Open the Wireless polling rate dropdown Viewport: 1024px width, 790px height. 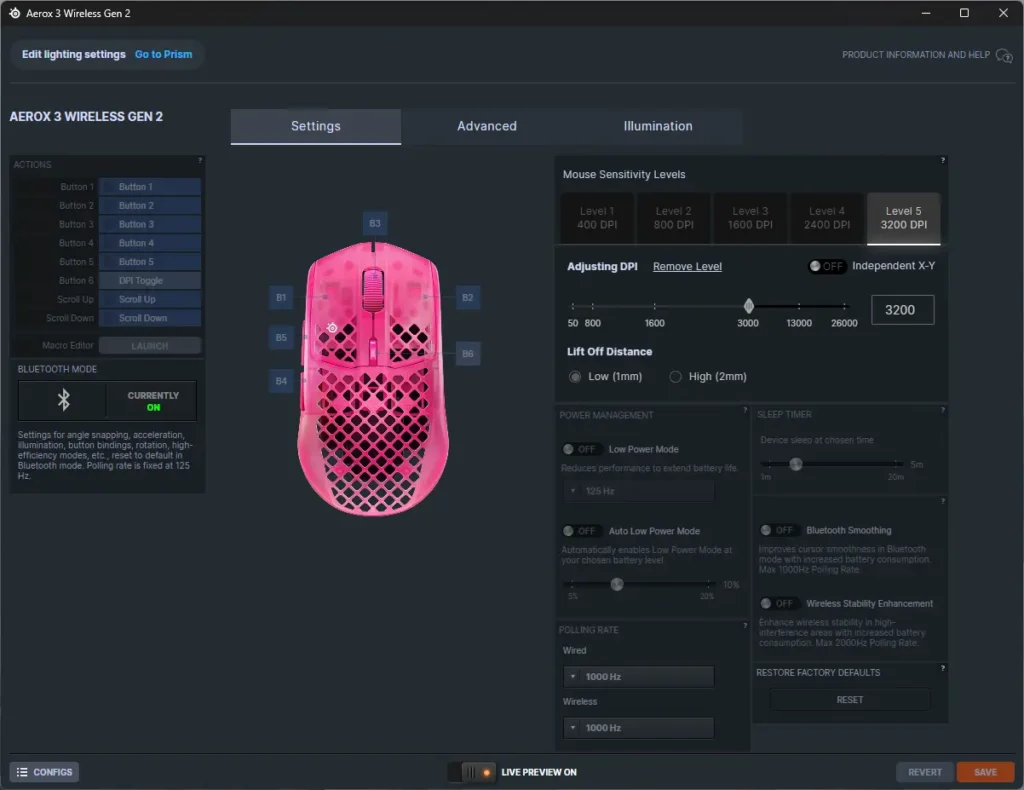click(637, 728)
